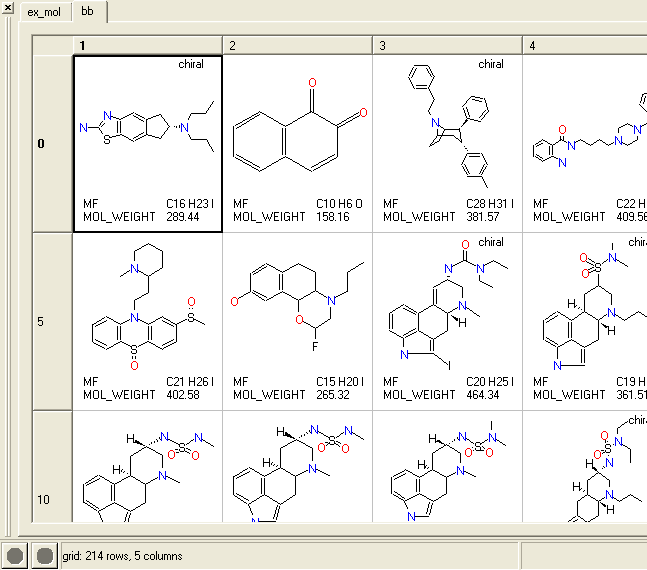Click the second round status bar button
The height and width of the screenshot is (570, 647).
click(x=45, y=555)
